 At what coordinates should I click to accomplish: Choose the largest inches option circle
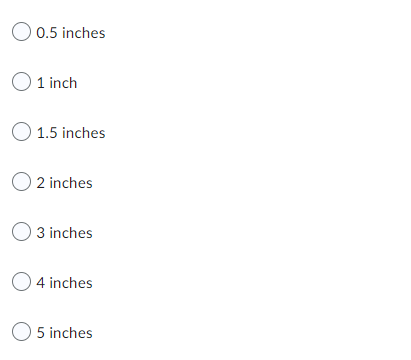pos(22,332)
